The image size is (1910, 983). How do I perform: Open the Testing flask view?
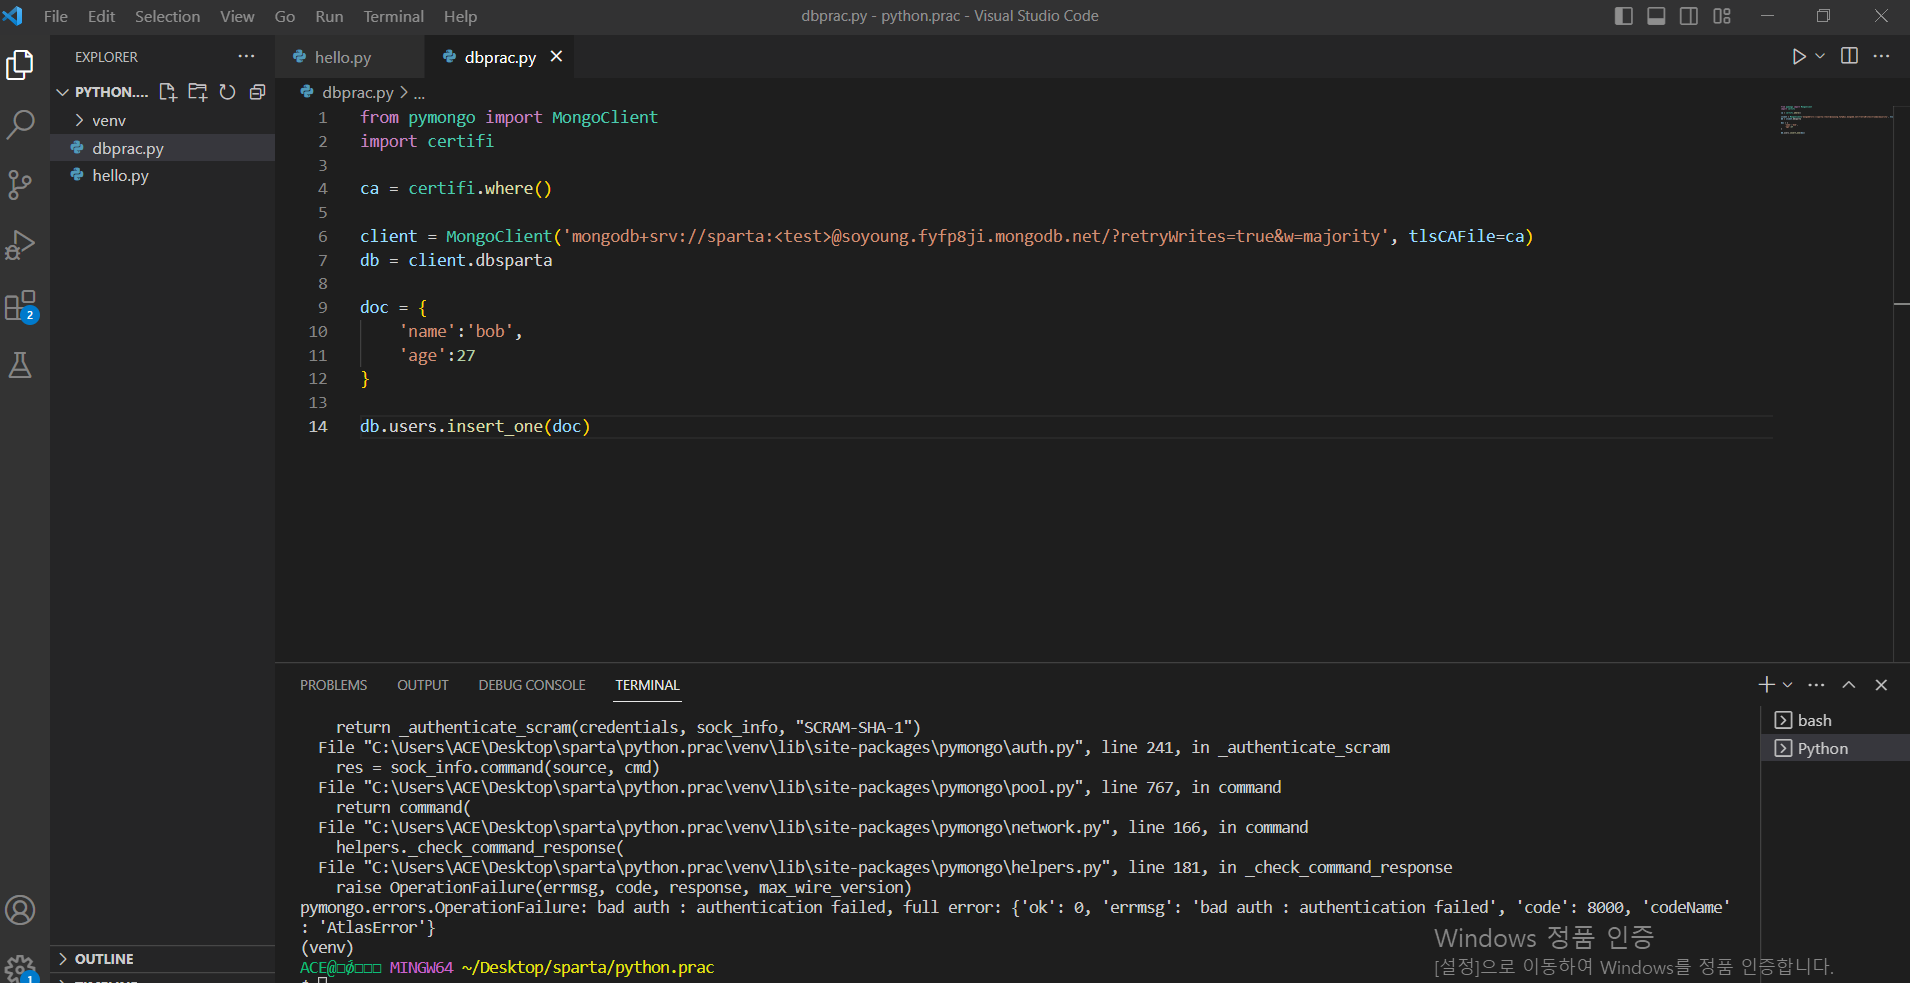(20, 365)
